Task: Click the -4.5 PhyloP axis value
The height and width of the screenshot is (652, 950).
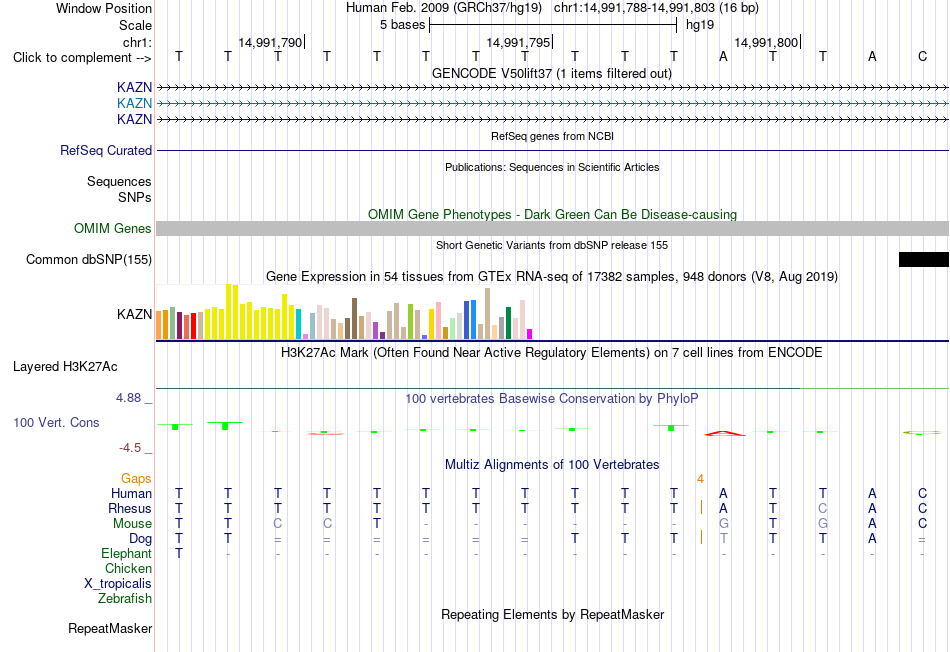Action: point(130,448)
